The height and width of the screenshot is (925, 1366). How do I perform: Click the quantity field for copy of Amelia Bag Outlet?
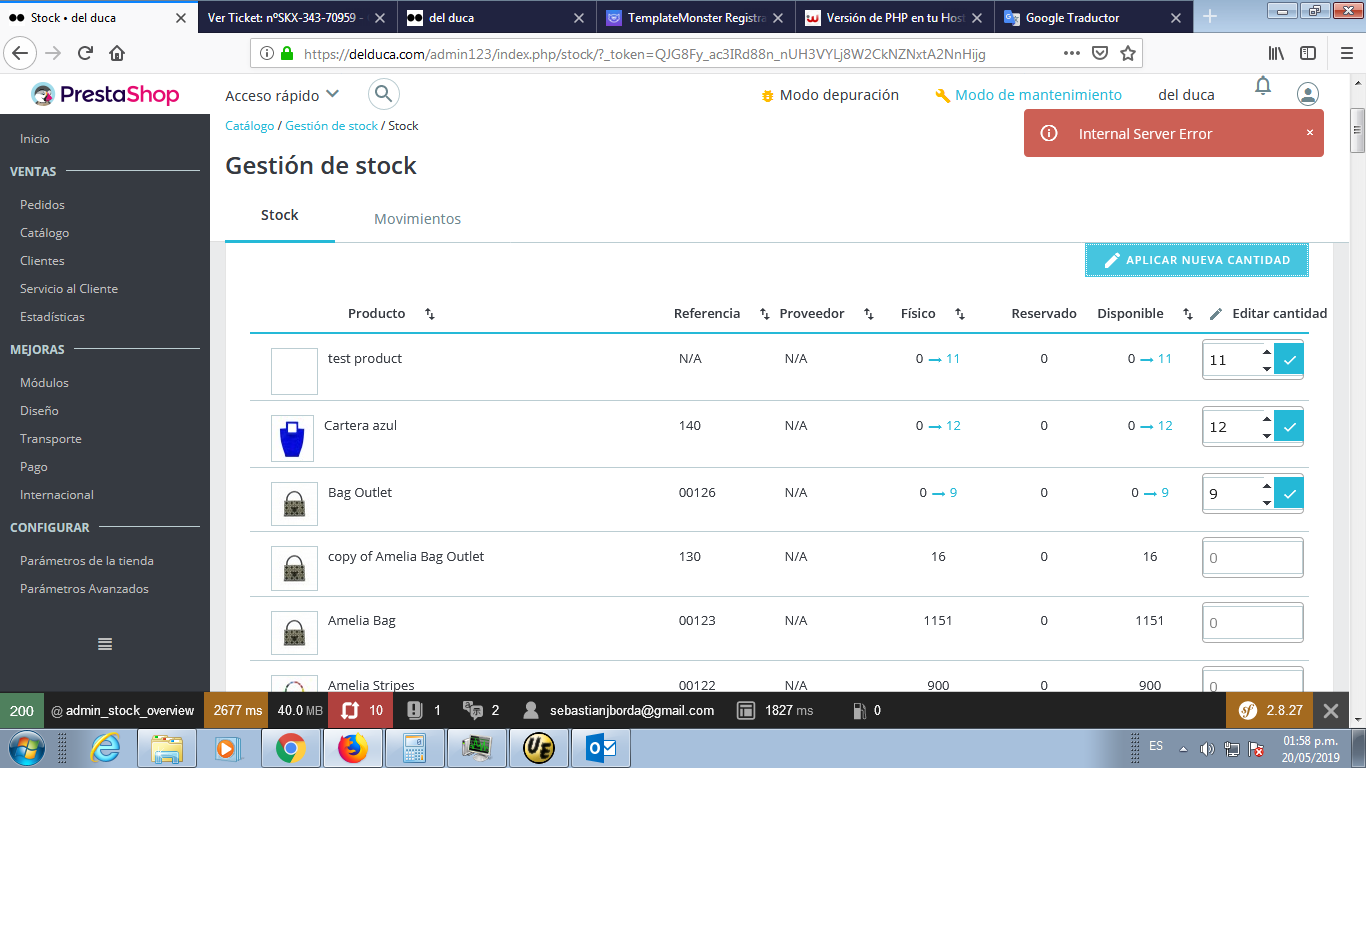tap(1253, 558)
